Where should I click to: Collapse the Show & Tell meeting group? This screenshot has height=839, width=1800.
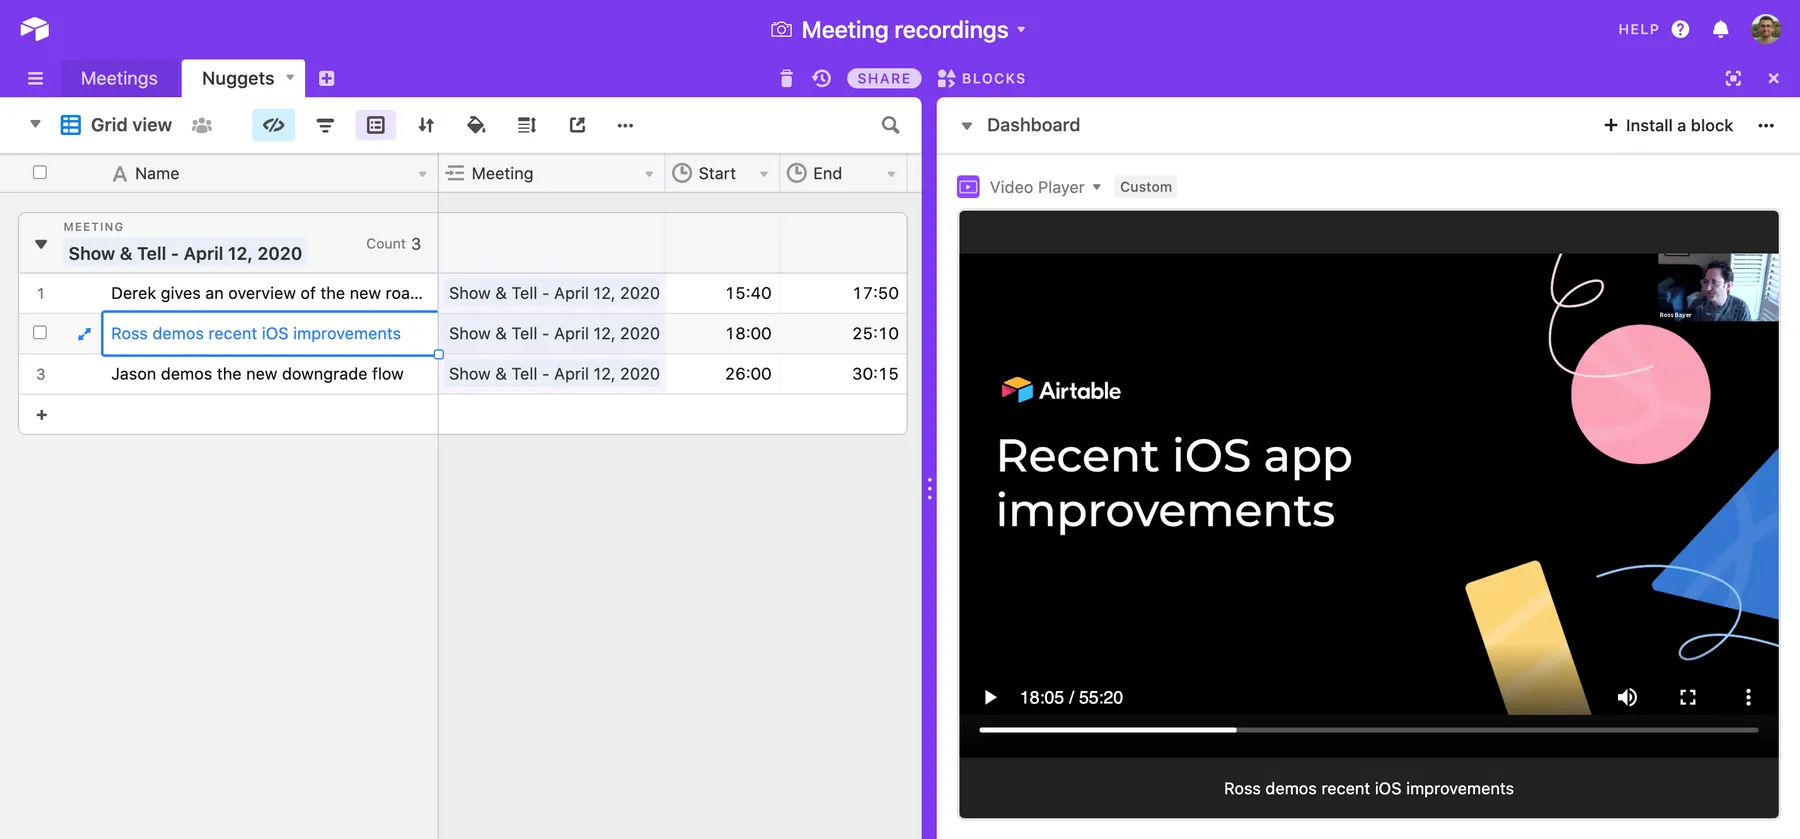coord(41,244)
